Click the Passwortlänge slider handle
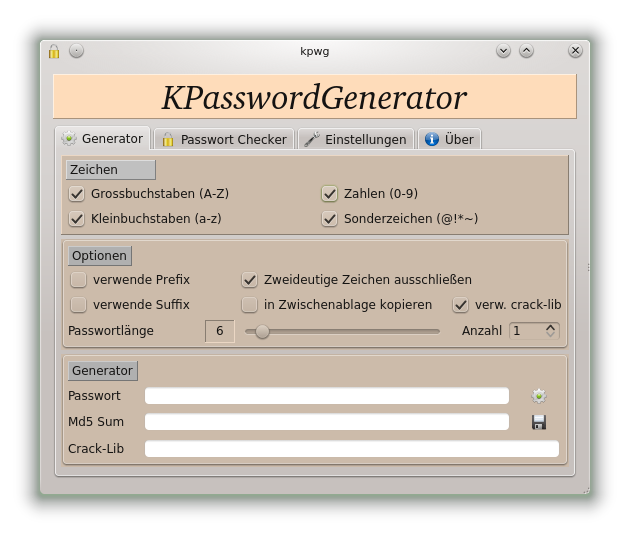Viewport: 630px width, 534px height. (262, 331)
